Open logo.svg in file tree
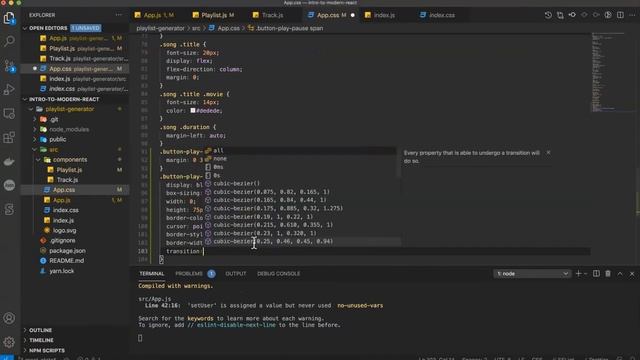Viewport: 640px width, 360px height. coord(75,230)
